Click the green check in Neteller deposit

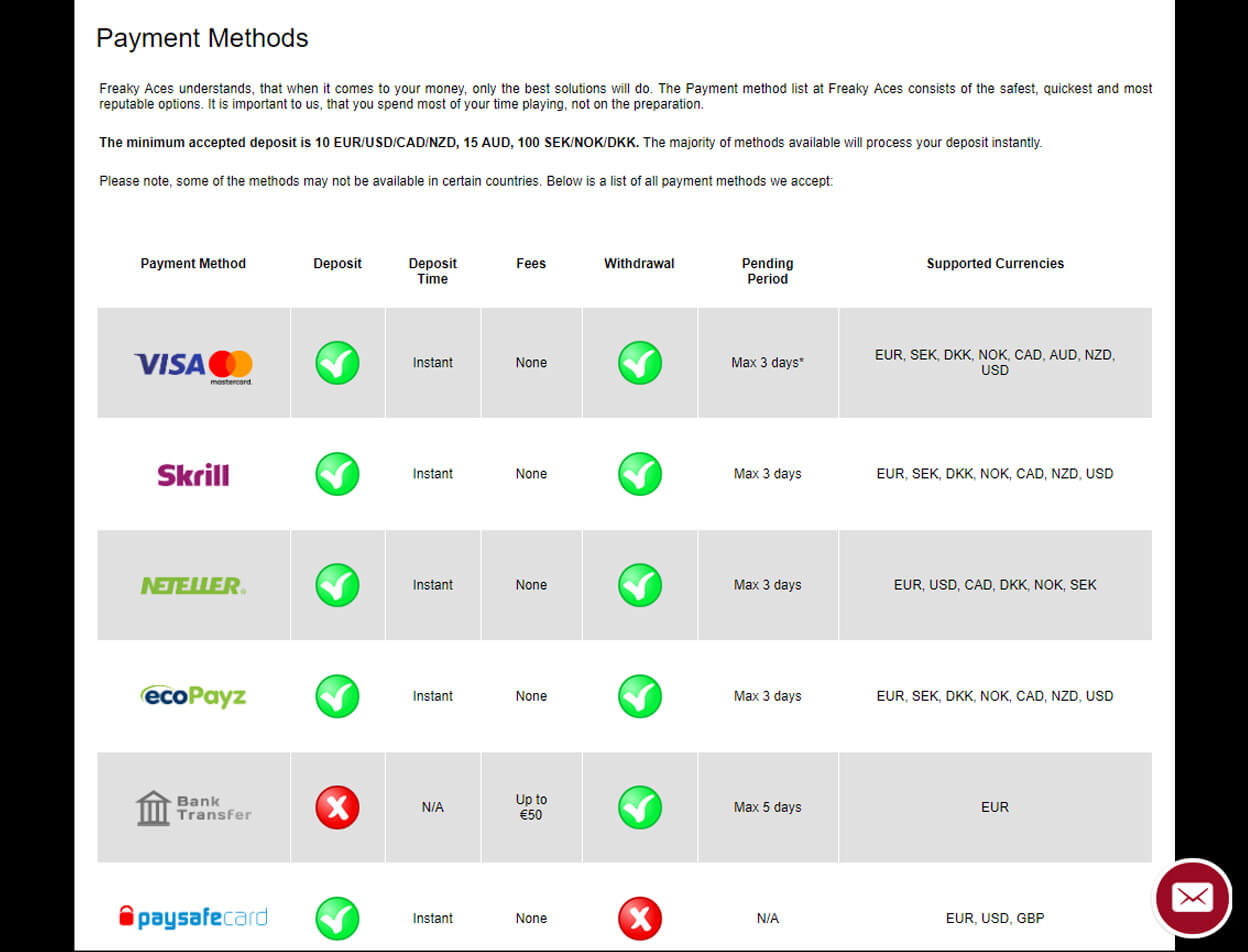click(x=337, y=585)
